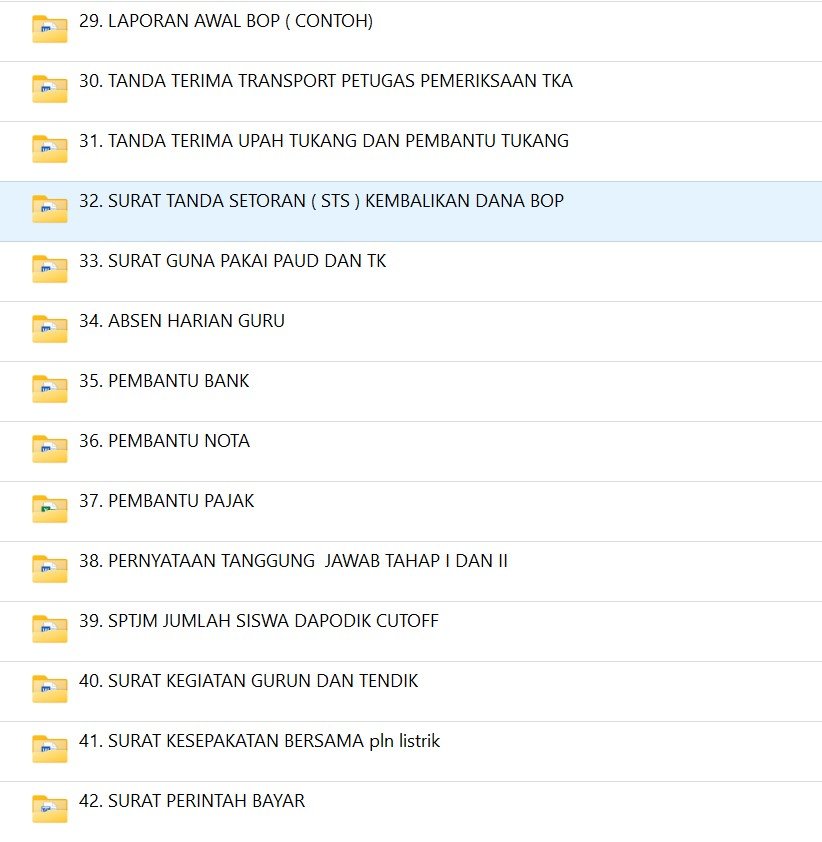The height and width of the screenshot is (842, 822).
Task: Select folder icon for 41. SURAT KESEPAKATAN BERSAMA
Action: click(x=49, y=749)
